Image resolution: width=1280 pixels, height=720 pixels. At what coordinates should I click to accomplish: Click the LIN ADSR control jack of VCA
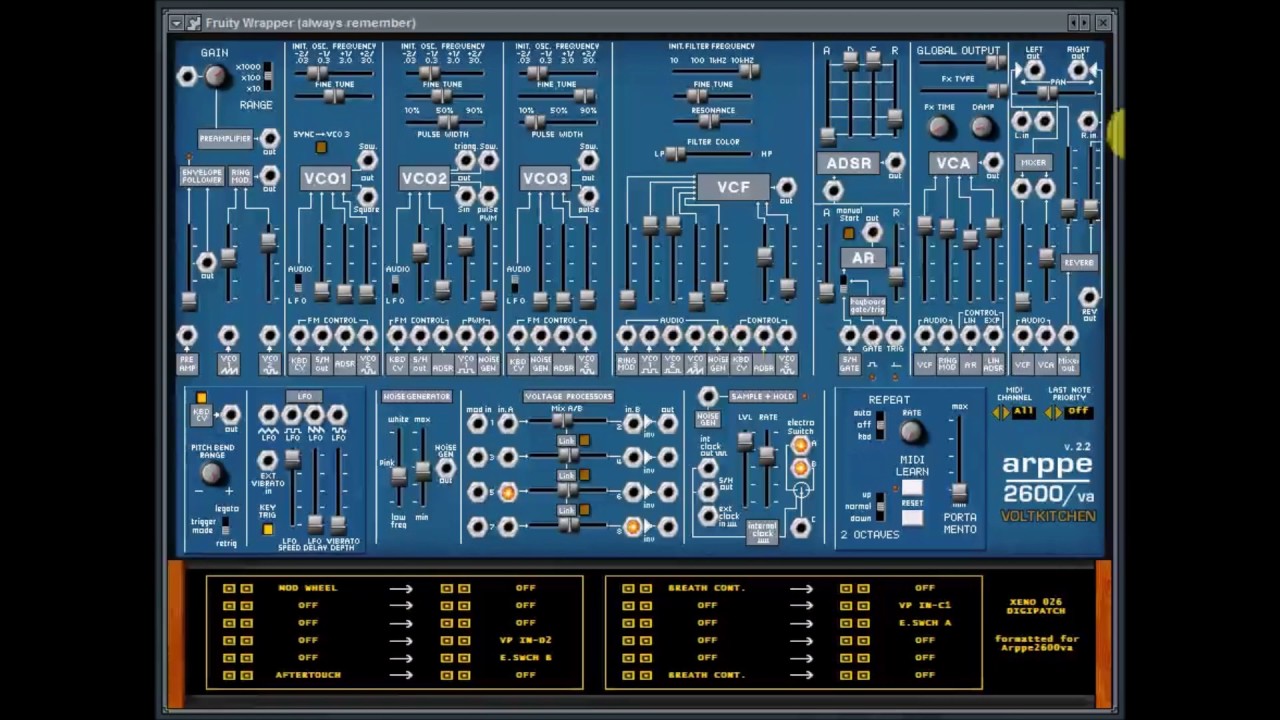[993, 336]
